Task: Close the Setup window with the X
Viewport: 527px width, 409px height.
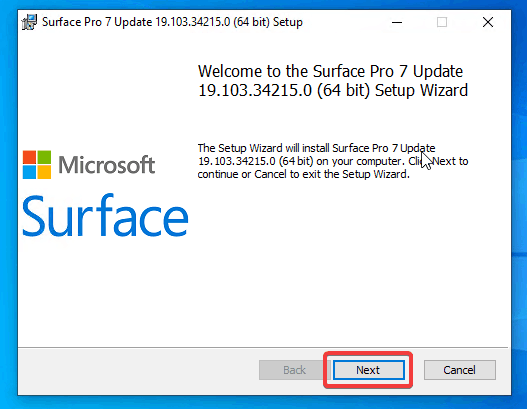Action: (x=488, y=23)
